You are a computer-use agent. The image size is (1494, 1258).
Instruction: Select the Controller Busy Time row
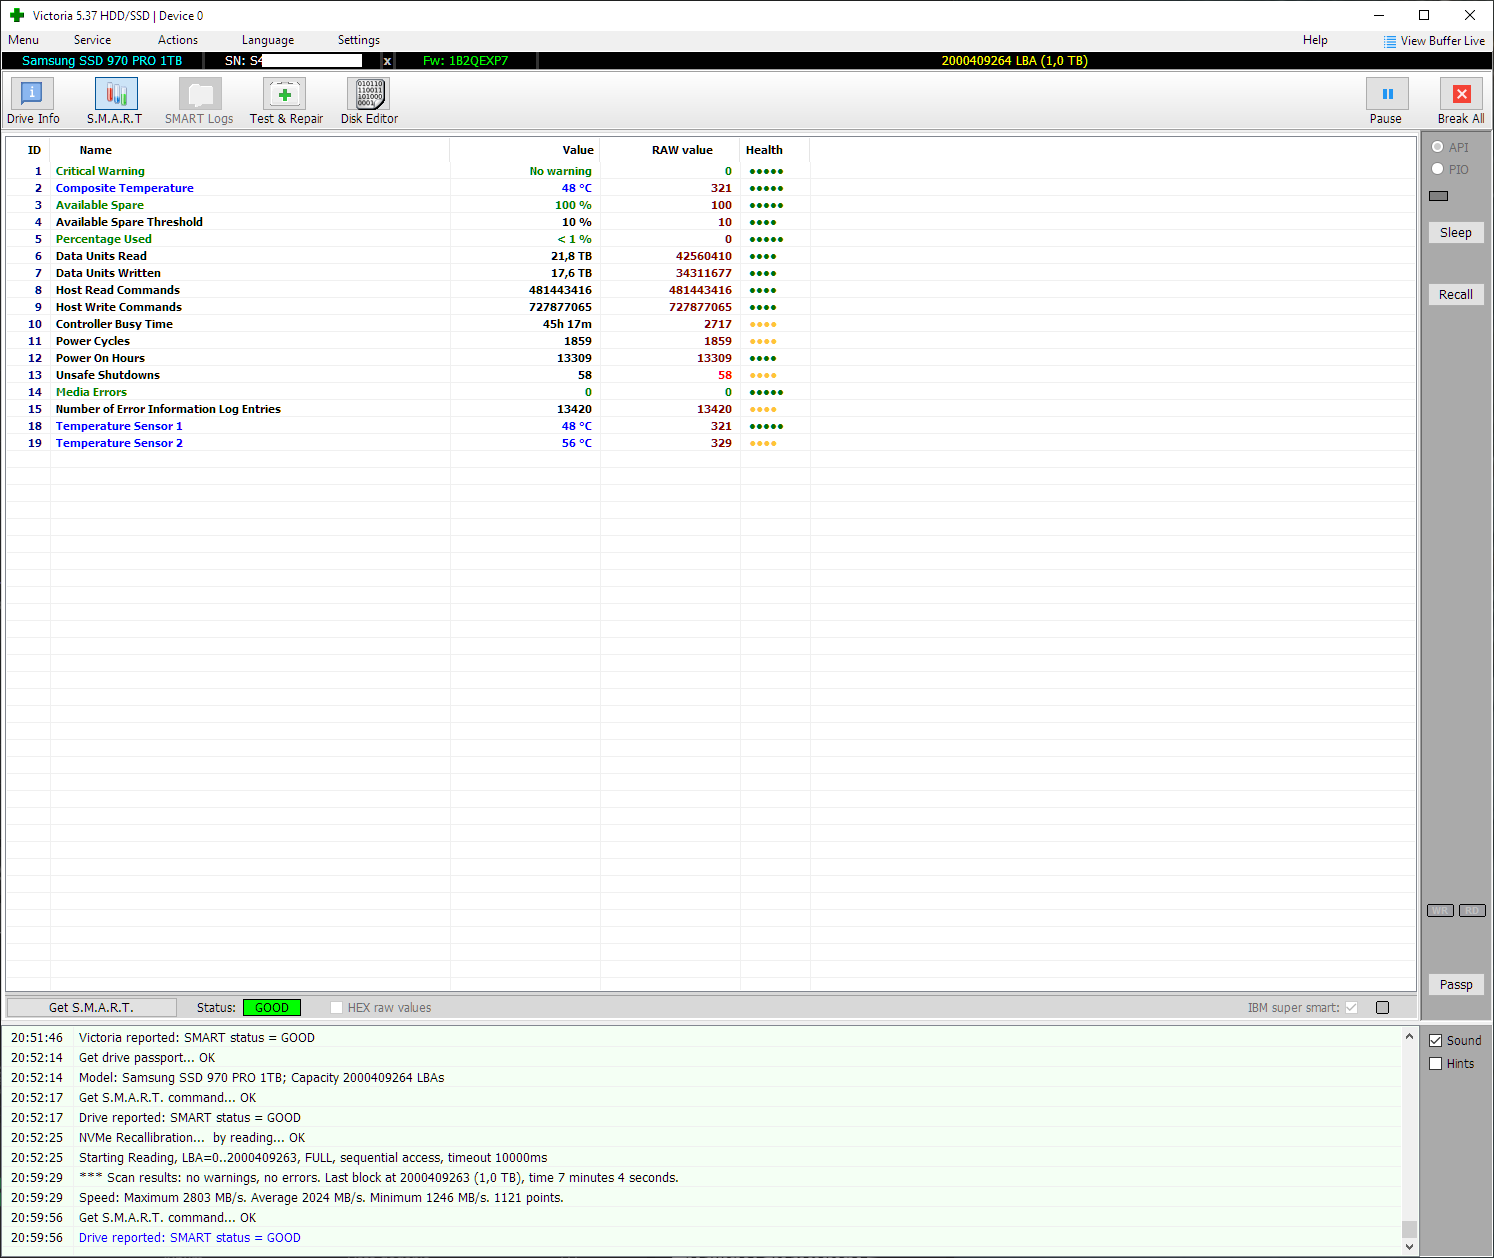point(710,324)
